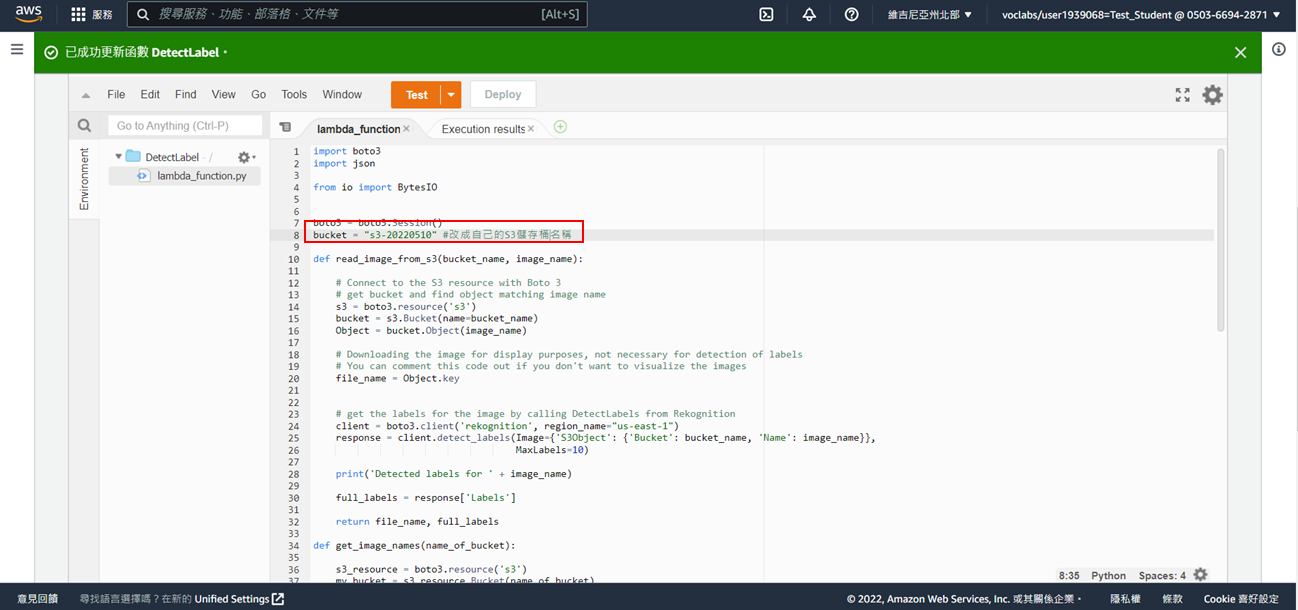The width and height of the screenshot is (1298, 610).
Task: Add a new tab with the plus icon
Action: [560, 127]
